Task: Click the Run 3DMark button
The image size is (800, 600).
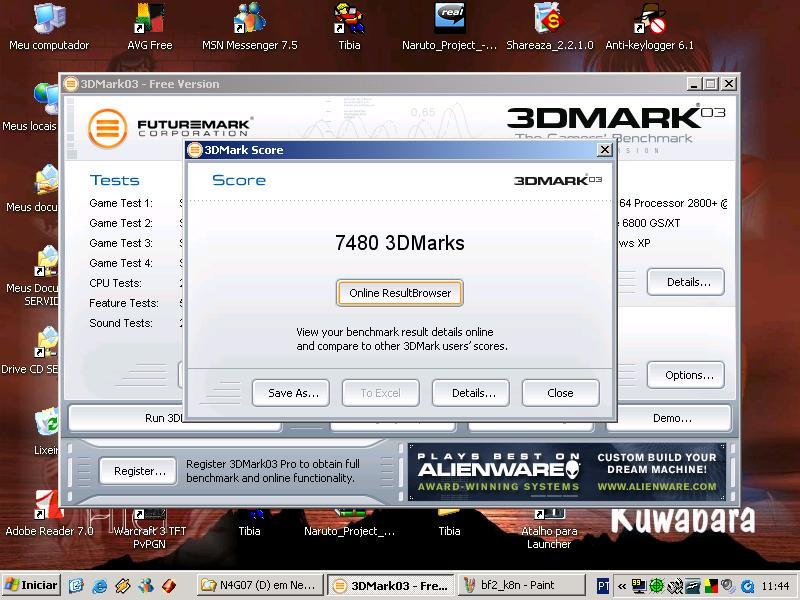Action: (127, 418)
